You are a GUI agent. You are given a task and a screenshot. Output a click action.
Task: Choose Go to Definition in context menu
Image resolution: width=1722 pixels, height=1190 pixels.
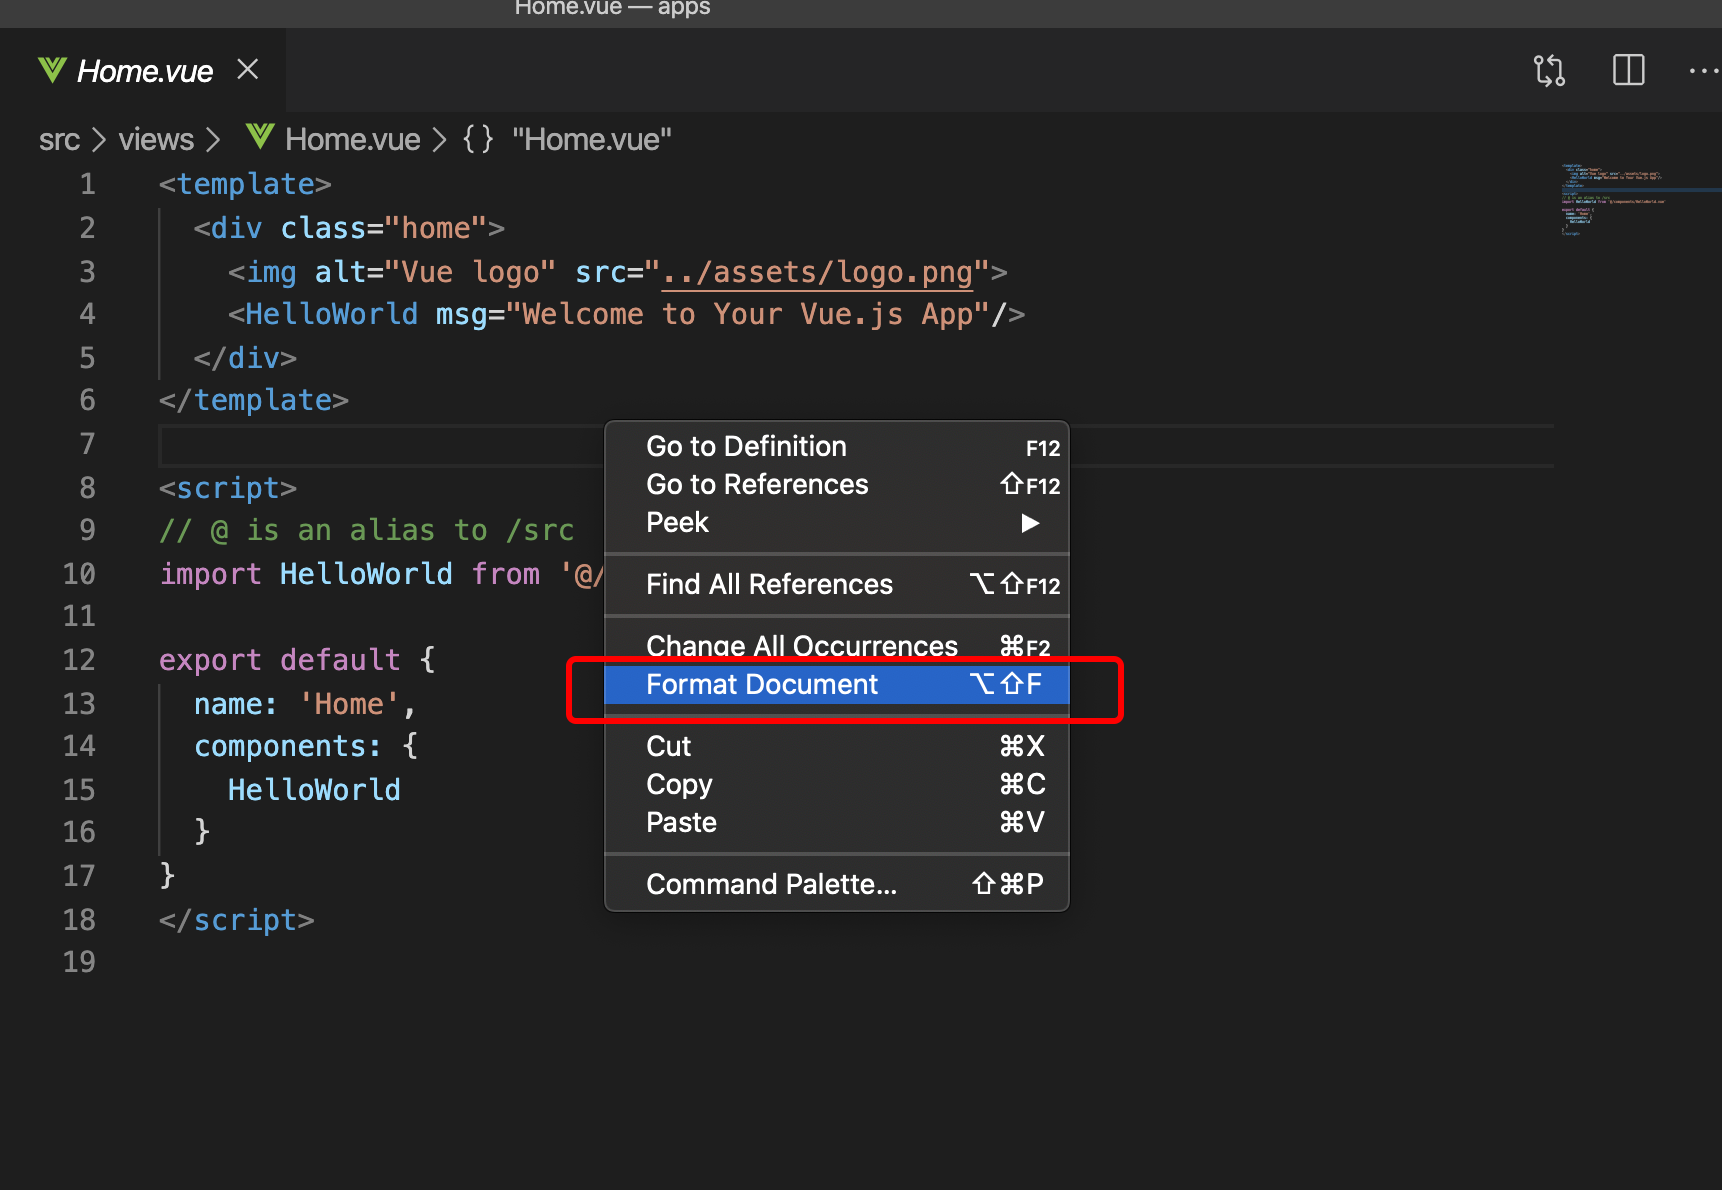[837, 446]
